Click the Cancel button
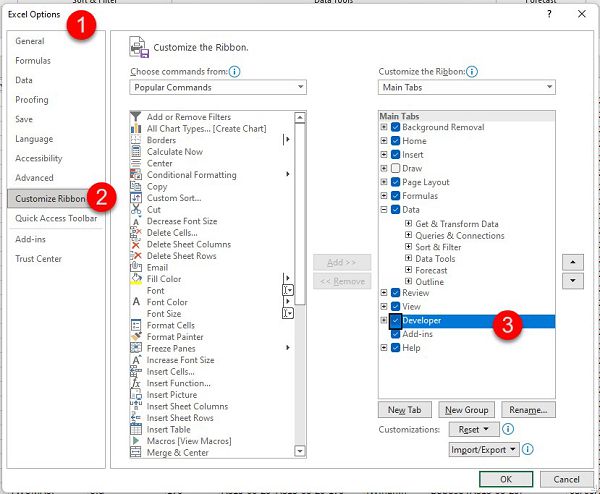 click(566, 479)
